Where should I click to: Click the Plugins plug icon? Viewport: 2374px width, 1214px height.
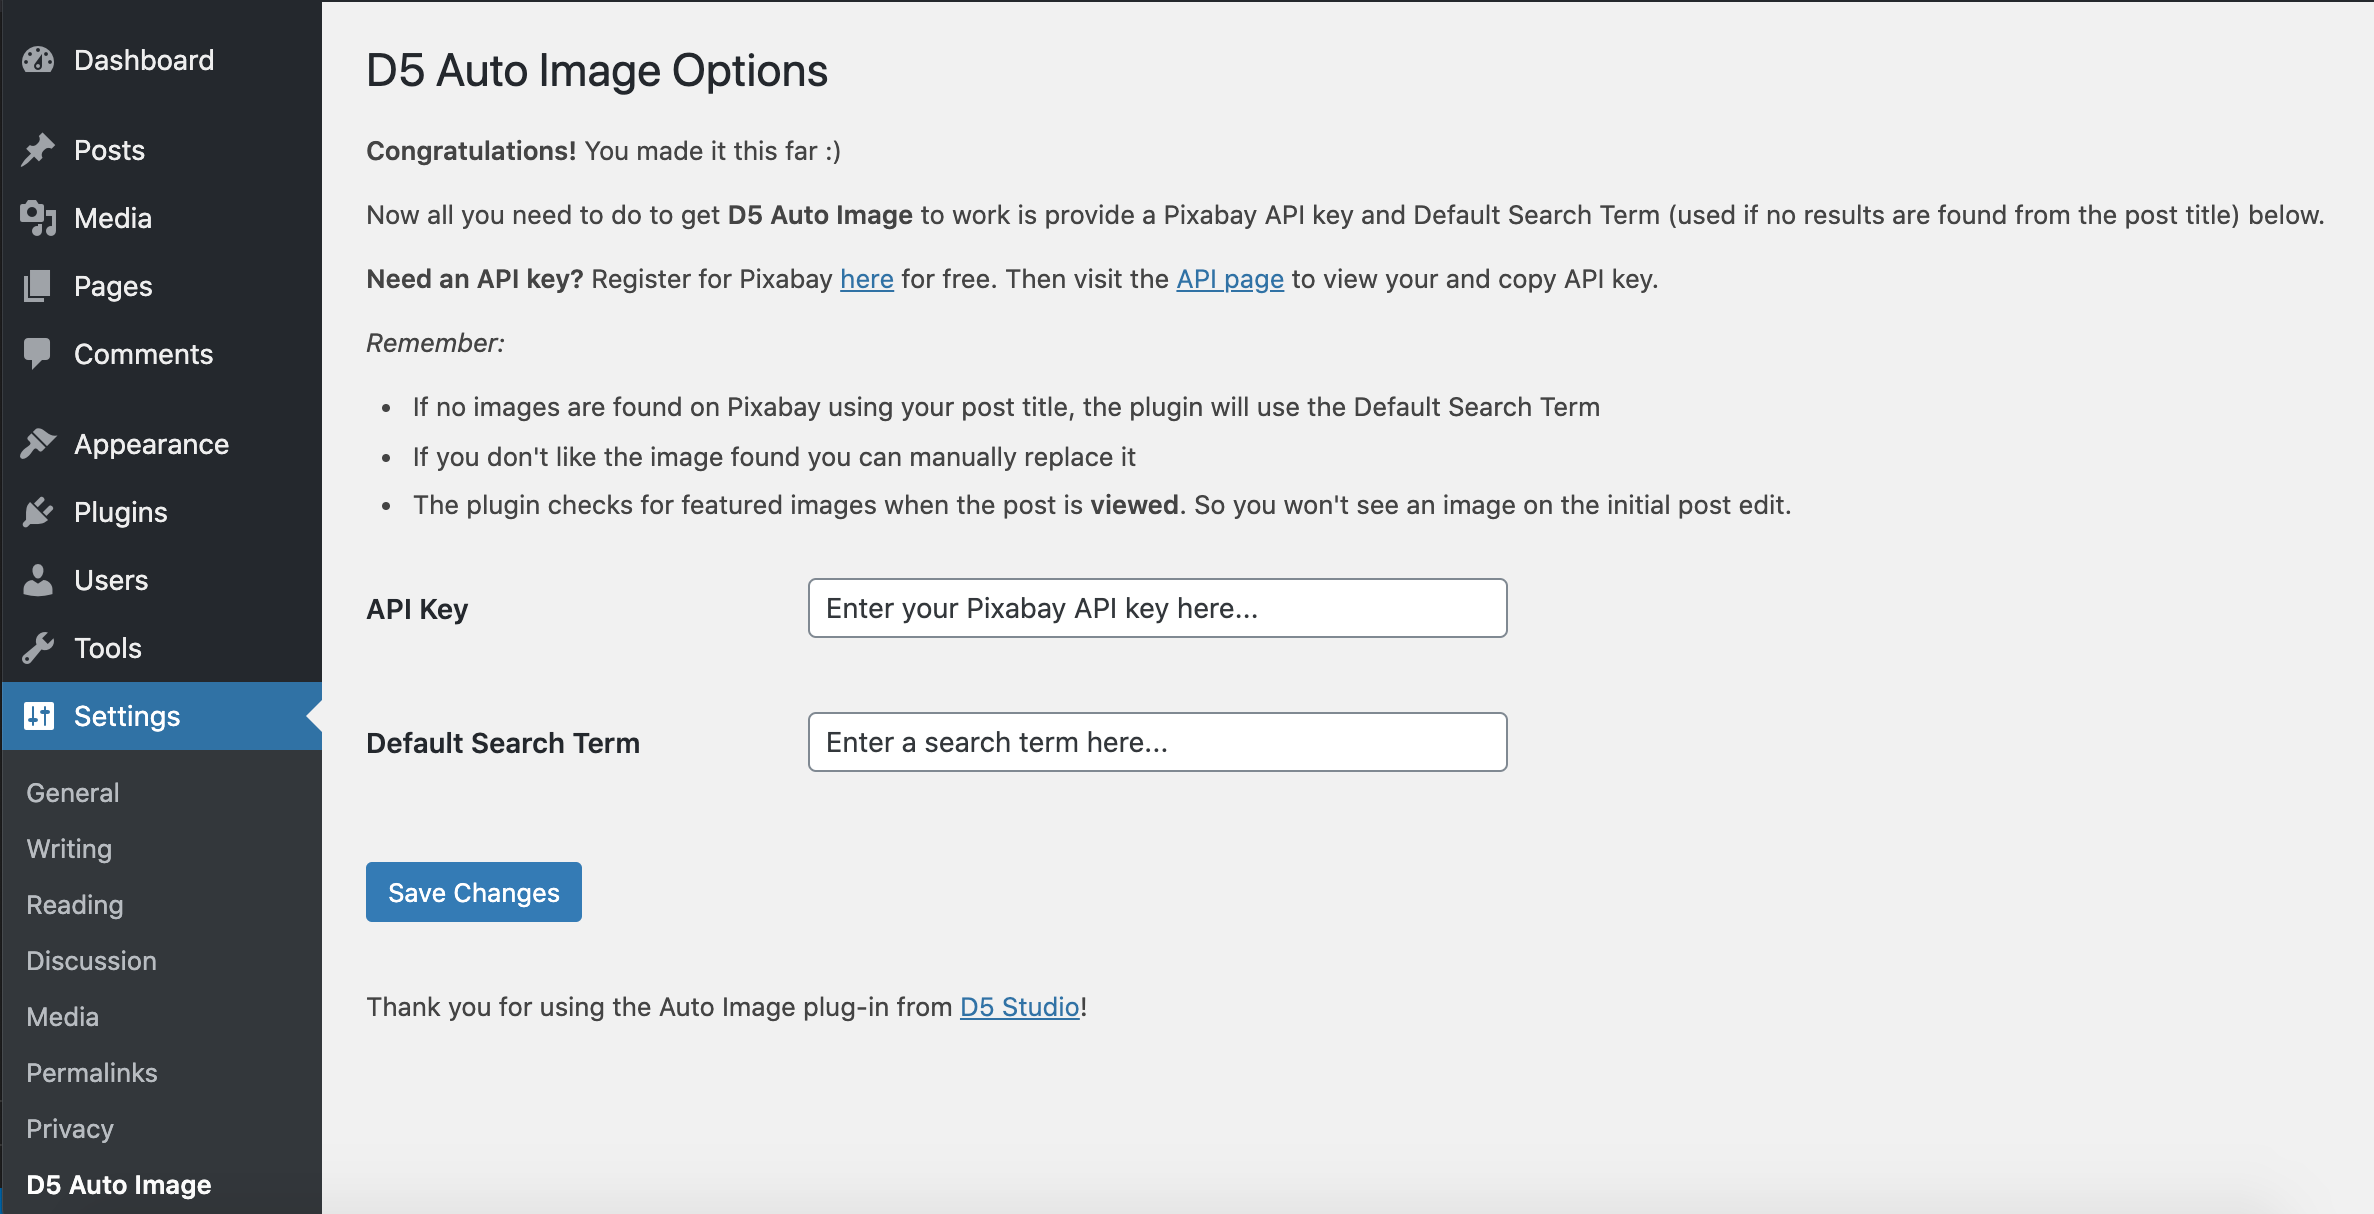(x=38, y=512)
